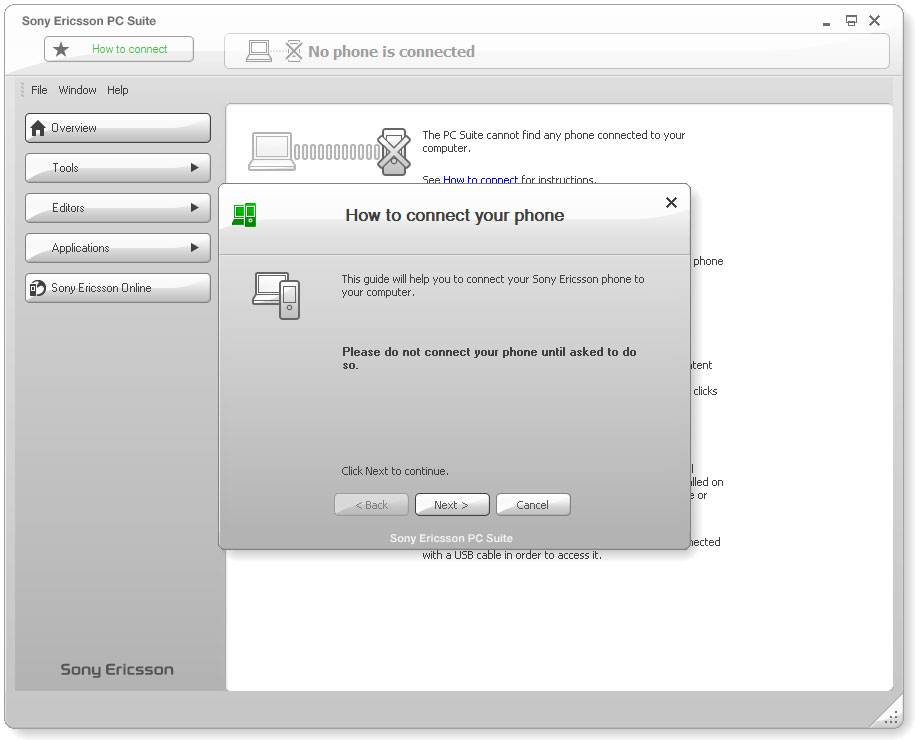Click the Overview house icon
Image resolution: width=915 pixels, height=740 pixels.
(x=38, y=128)
